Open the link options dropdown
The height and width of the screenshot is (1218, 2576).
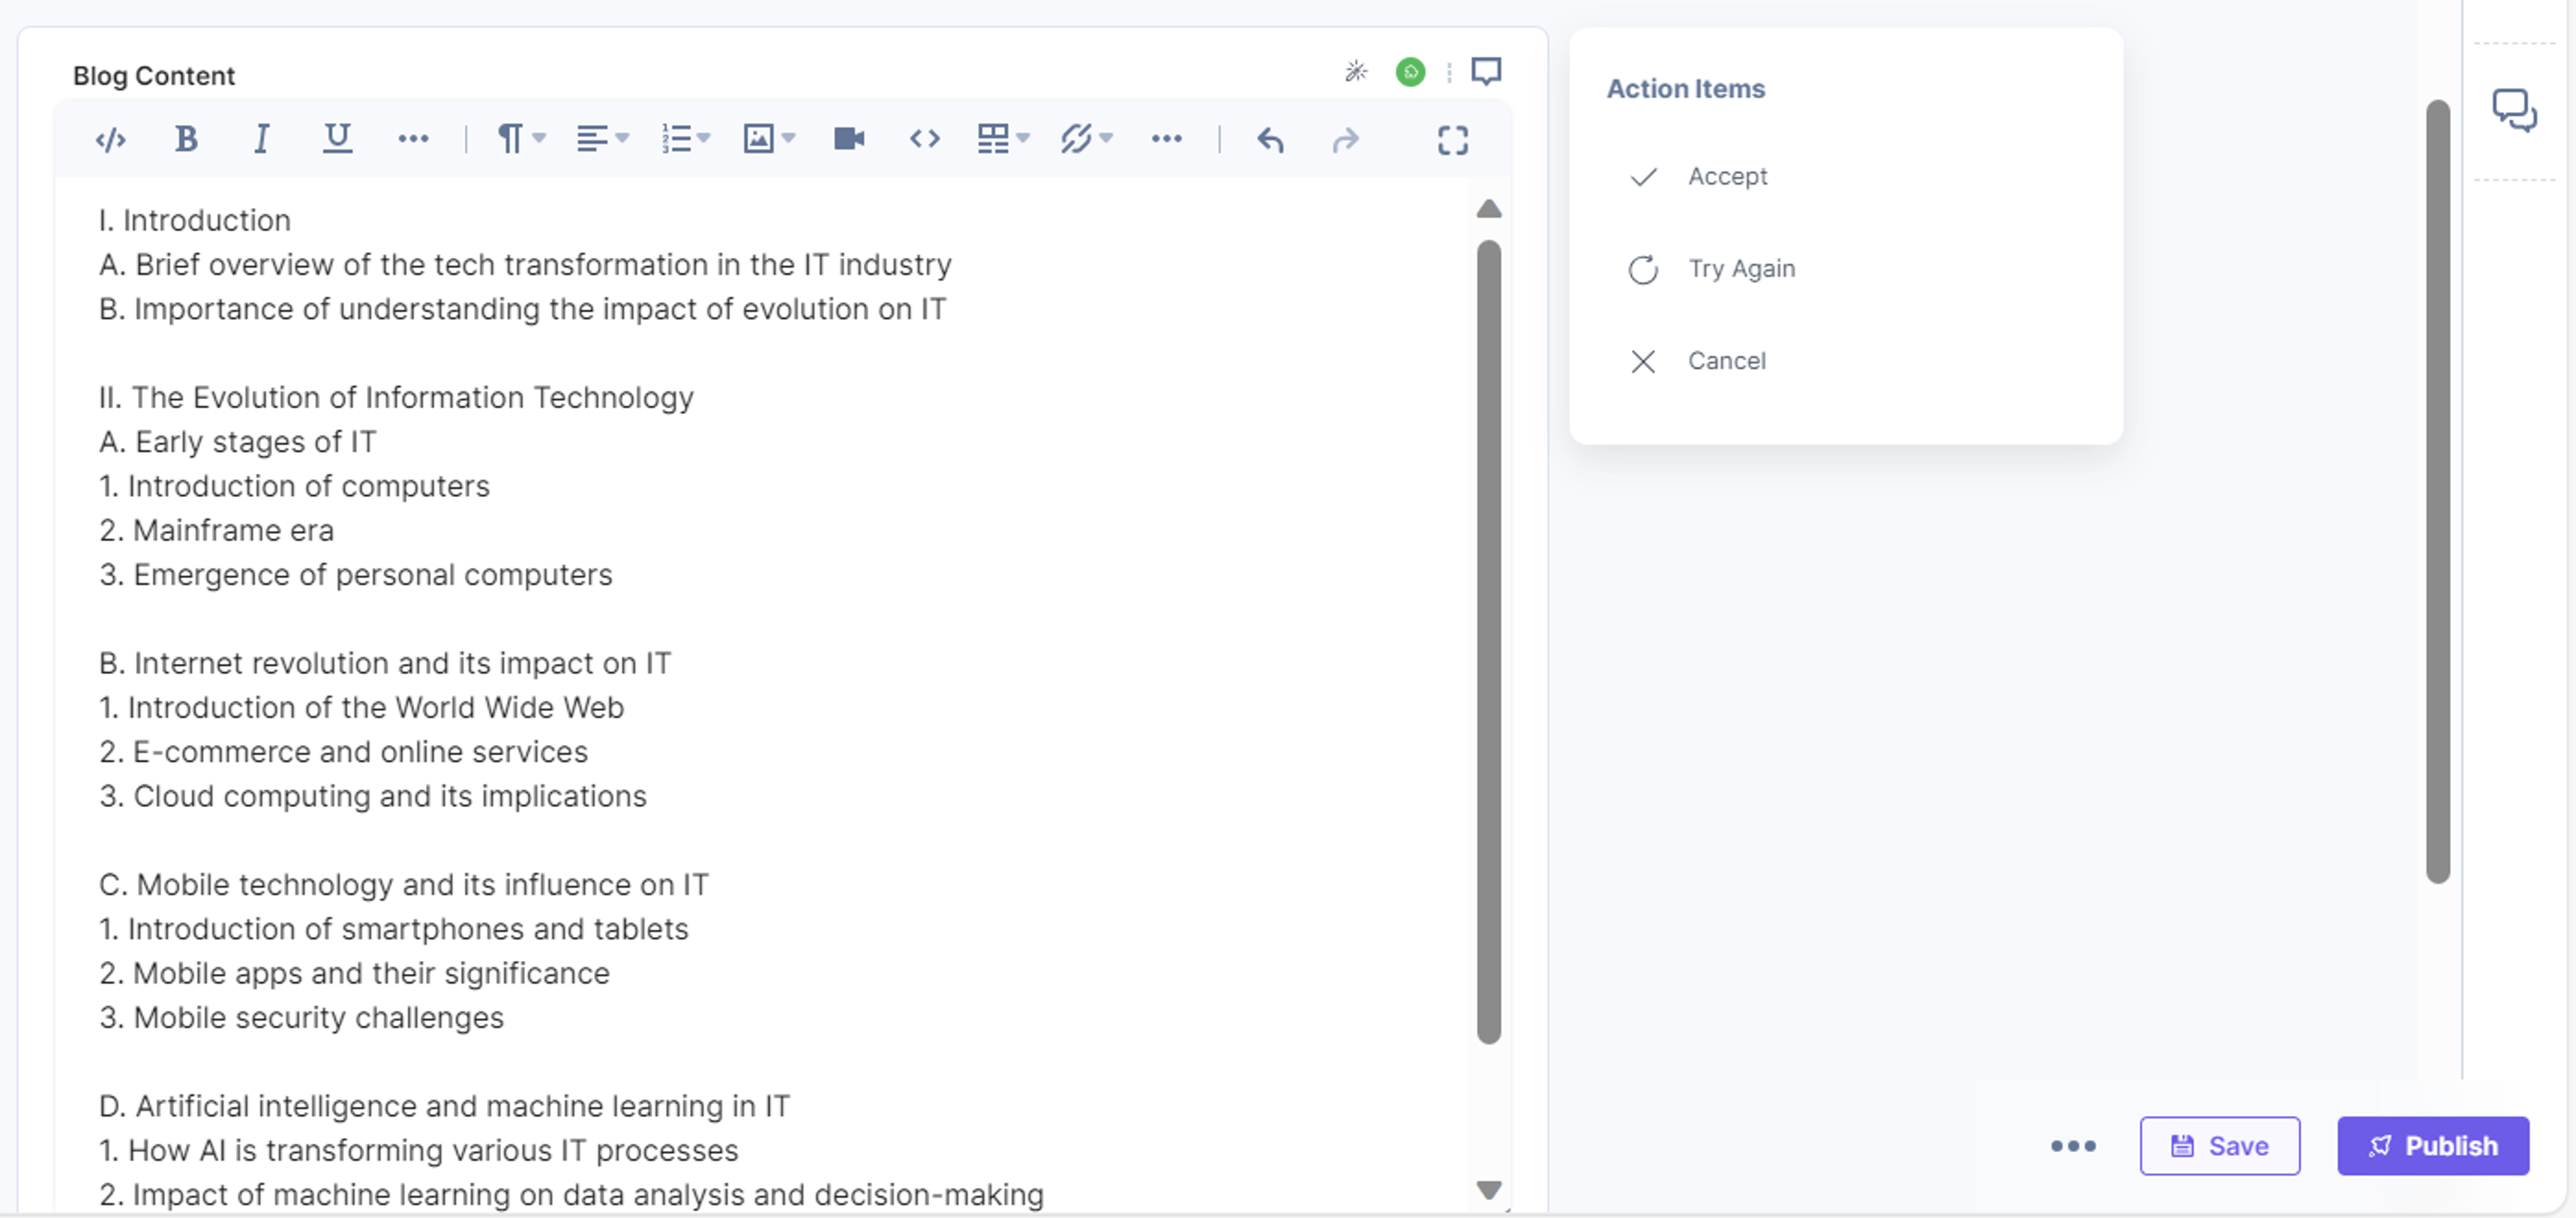(x=1086, y=139)
